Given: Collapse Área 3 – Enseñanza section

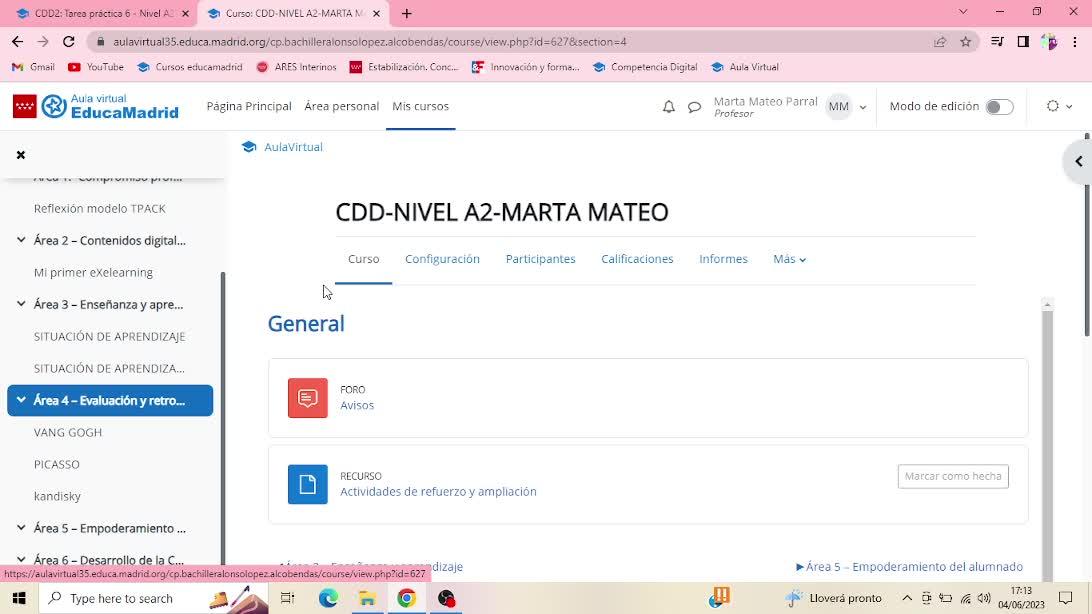Looking at the screenshot, I should pyautogui.click(x=21, y=304).
